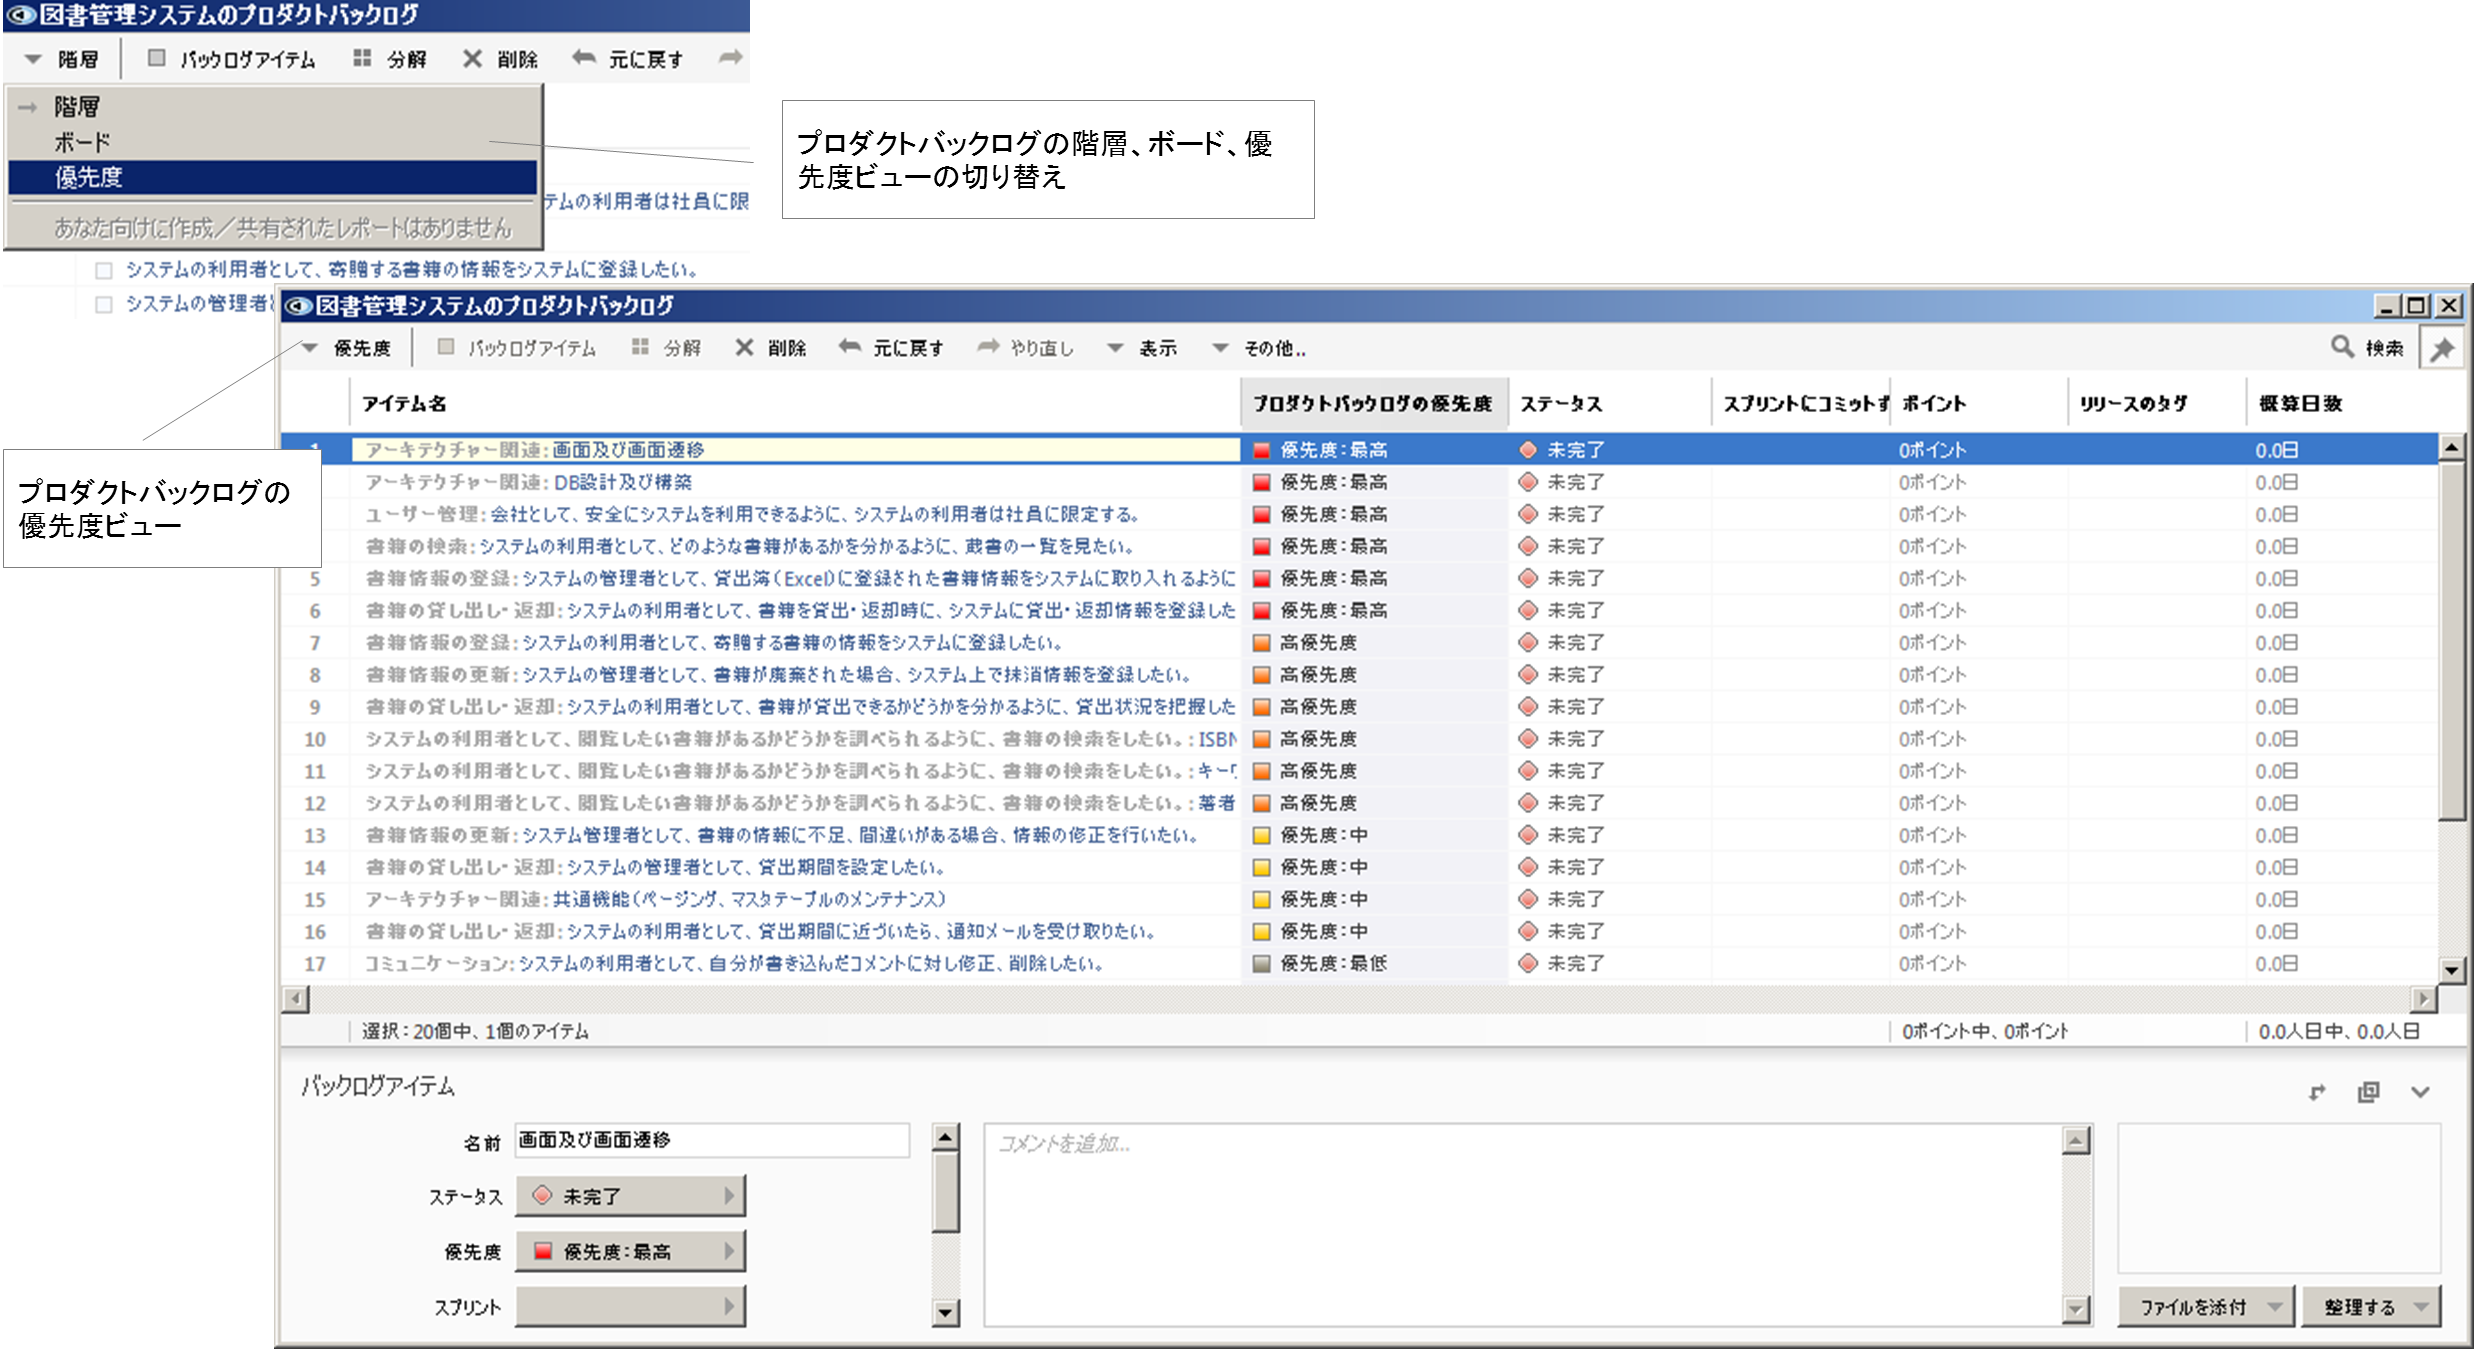Click detail fields scrollbar down arrow

tap(945, 1313)
